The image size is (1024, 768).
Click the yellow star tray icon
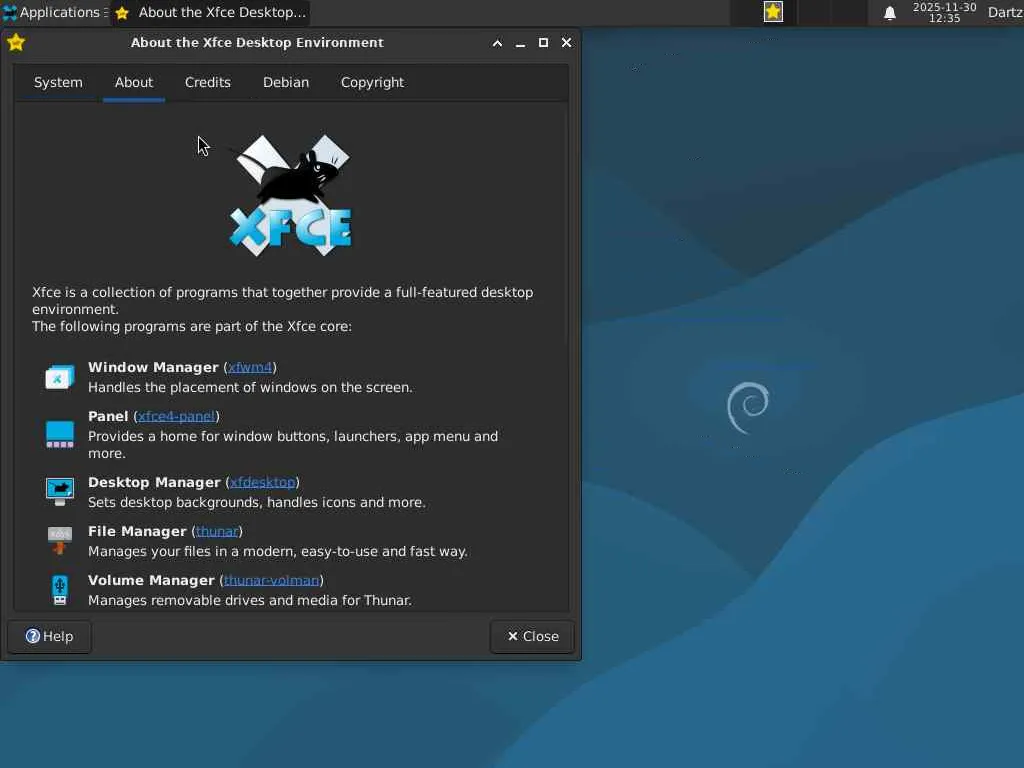tap(773, 12)
